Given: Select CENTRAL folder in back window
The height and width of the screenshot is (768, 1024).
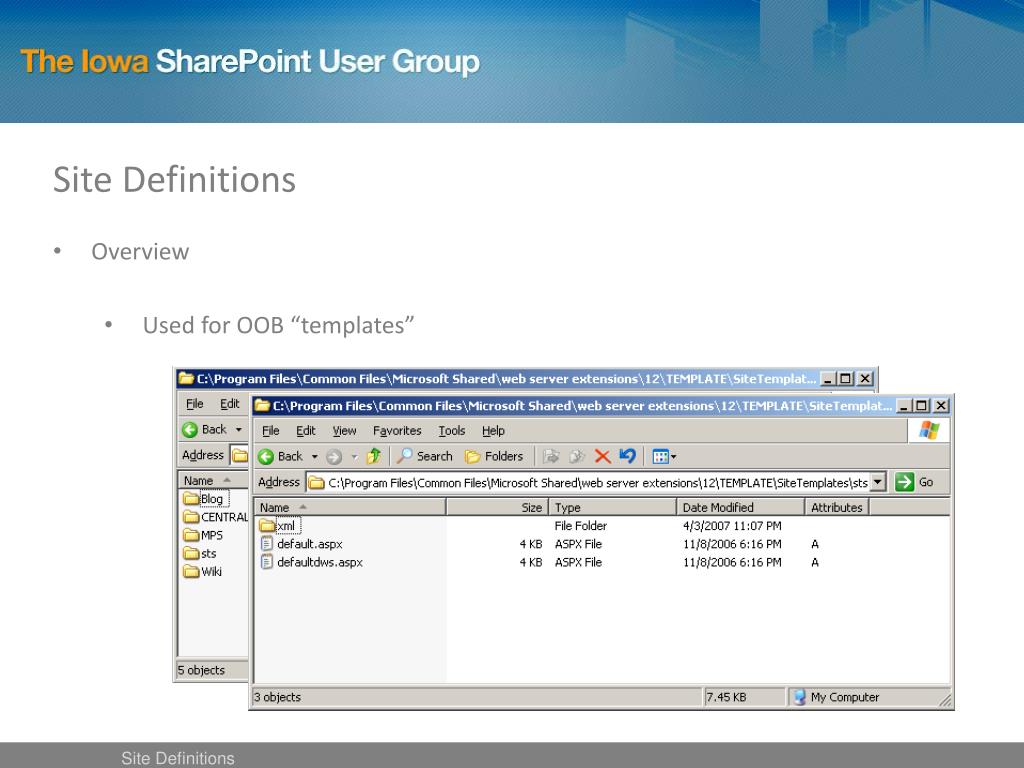Looking at the screenshot, I should pyautogui.click(x=216, y=517).
